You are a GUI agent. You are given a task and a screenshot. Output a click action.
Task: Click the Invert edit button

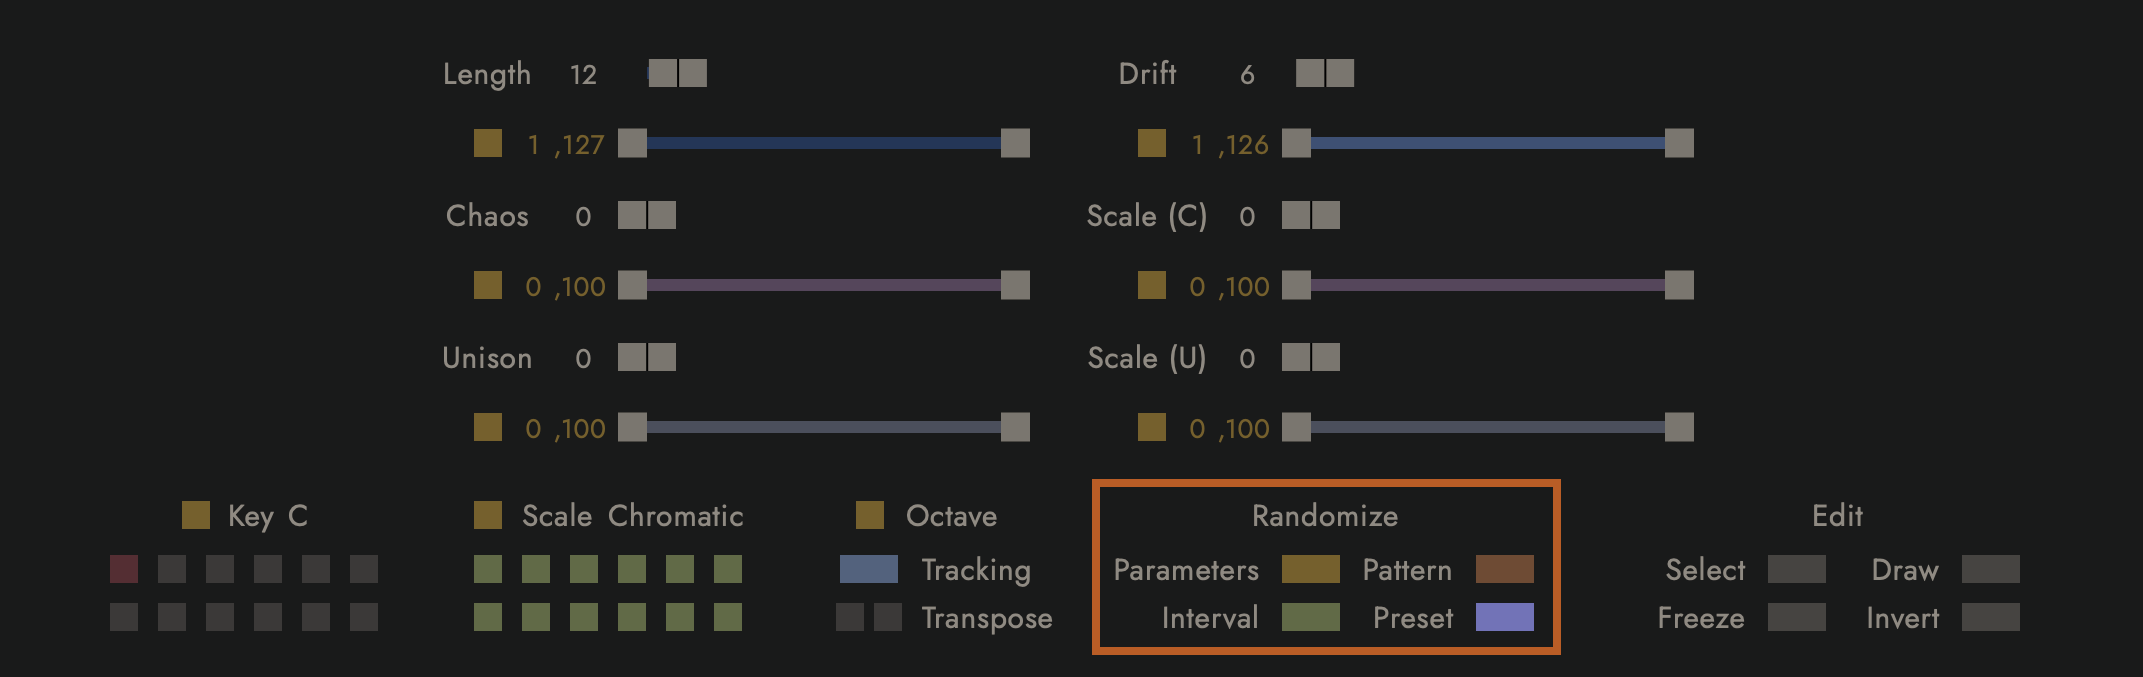pyautogui.click(x=1992, y=618)
